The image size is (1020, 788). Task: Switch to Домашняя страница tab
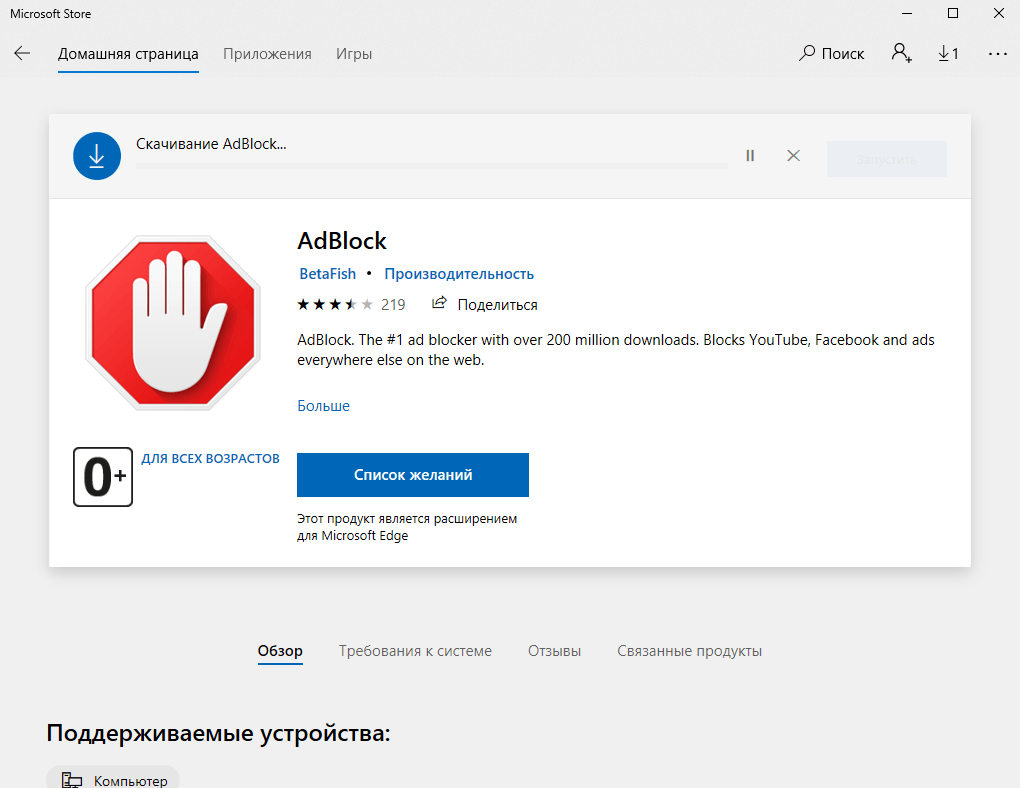[x=128, y=54]
